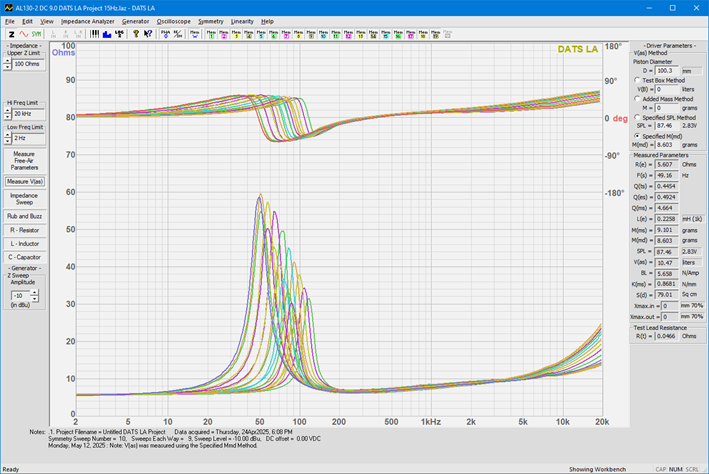Increase the Hi Freq Limit spinner
This screenshot has height=474, width=709.
(x=7, y=111)
